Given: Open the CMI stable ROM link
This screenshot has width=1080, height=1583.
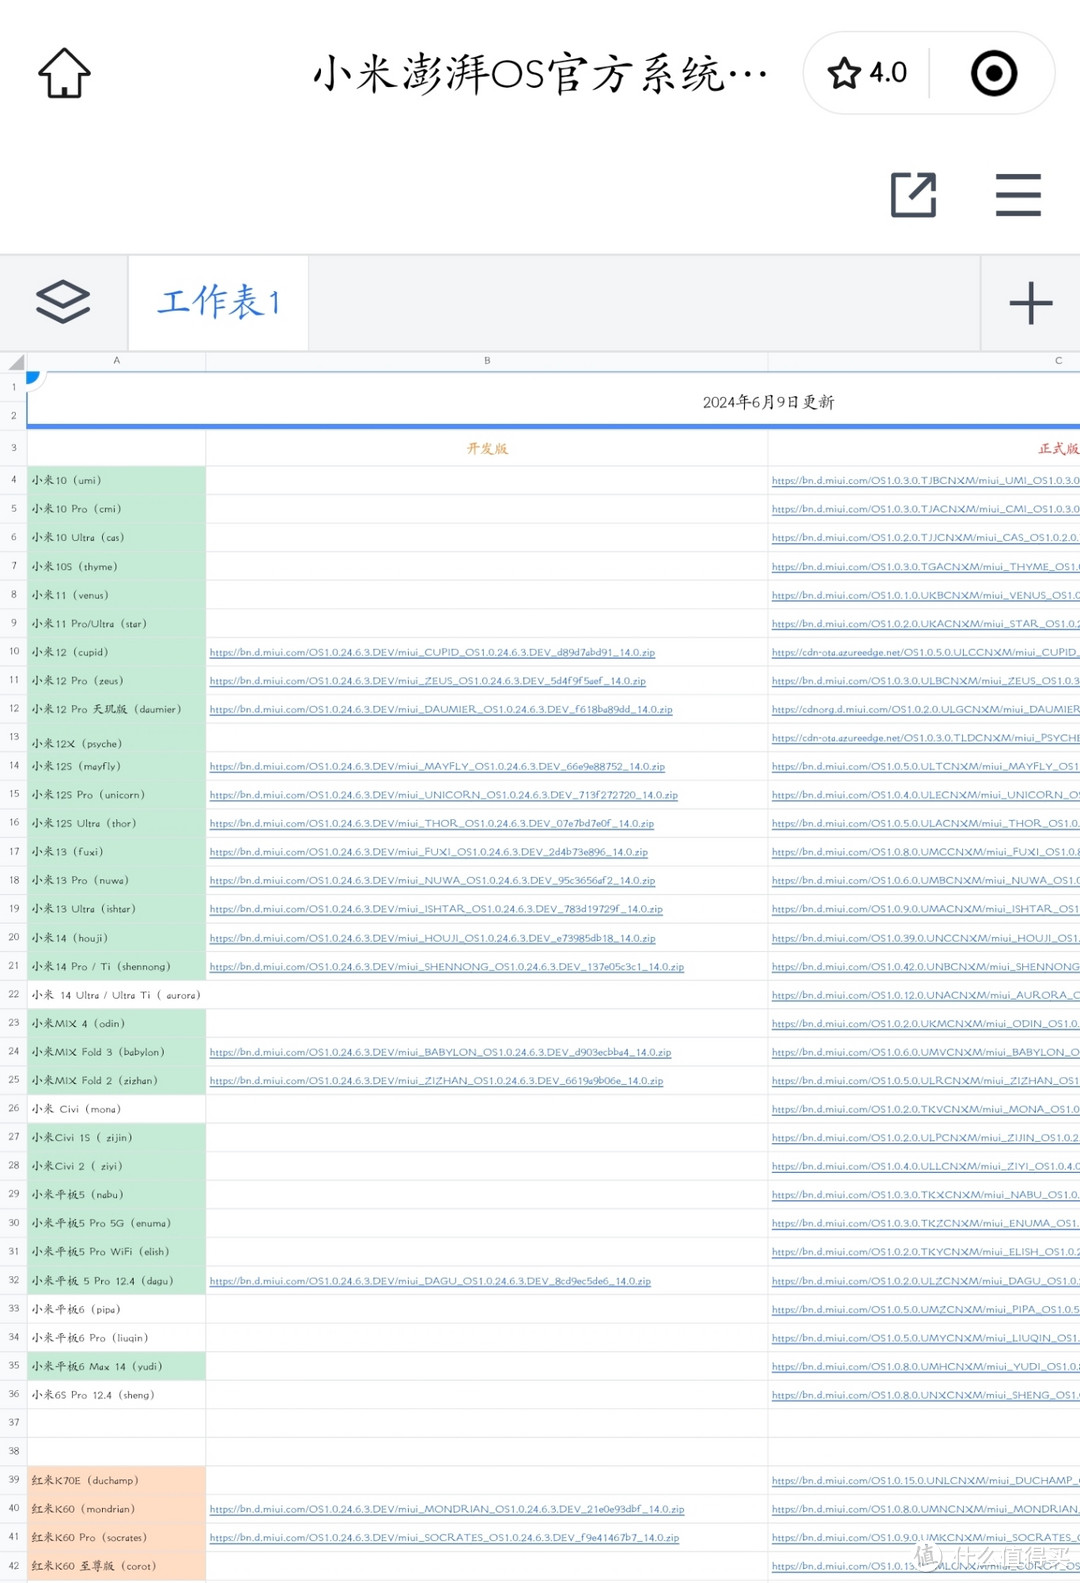Looking at the screenshot, I should [925, 509].
